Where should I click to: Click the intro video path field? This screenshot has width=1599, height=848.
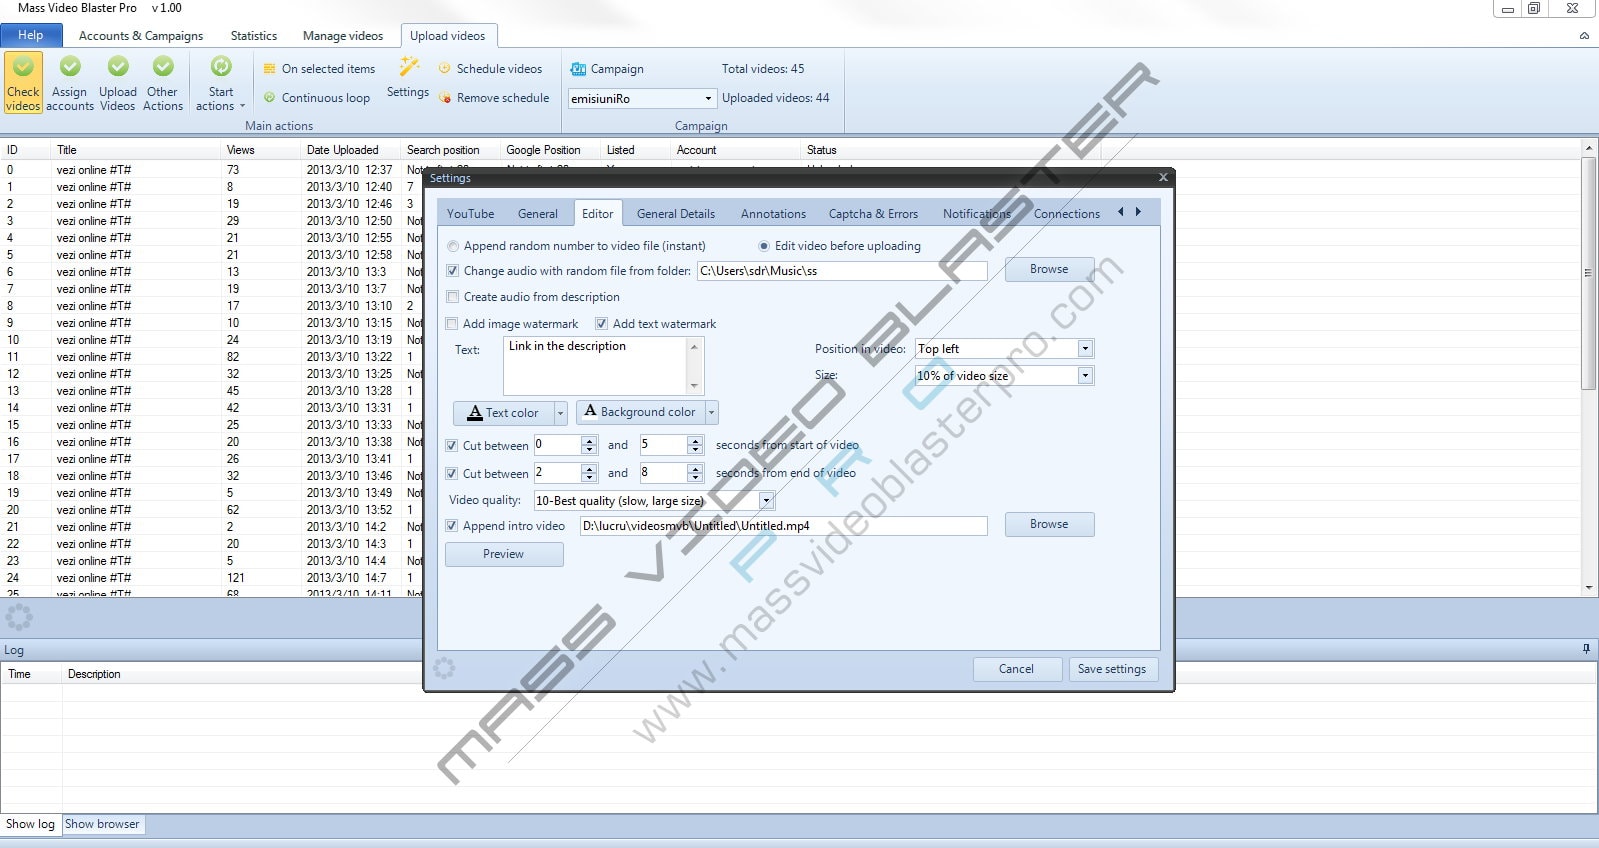pos(782,526)
